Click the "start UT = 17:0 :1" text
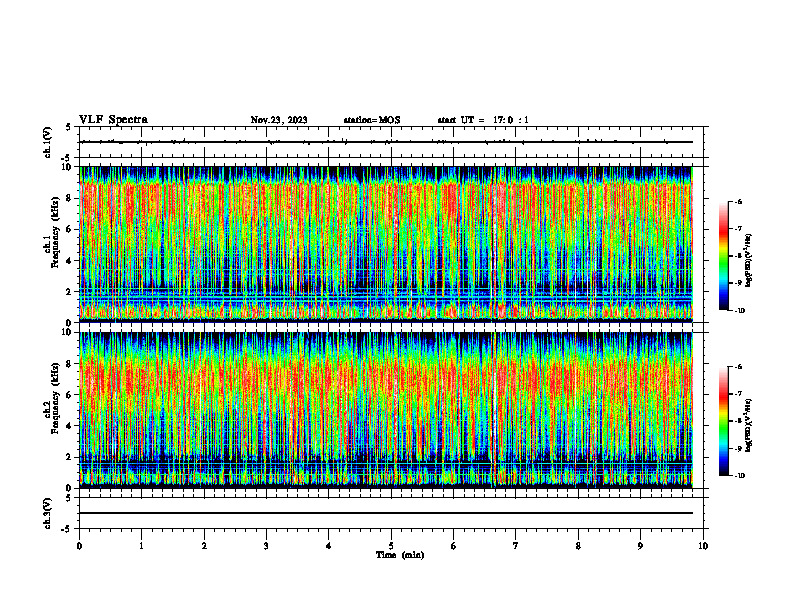 (483, 120)
